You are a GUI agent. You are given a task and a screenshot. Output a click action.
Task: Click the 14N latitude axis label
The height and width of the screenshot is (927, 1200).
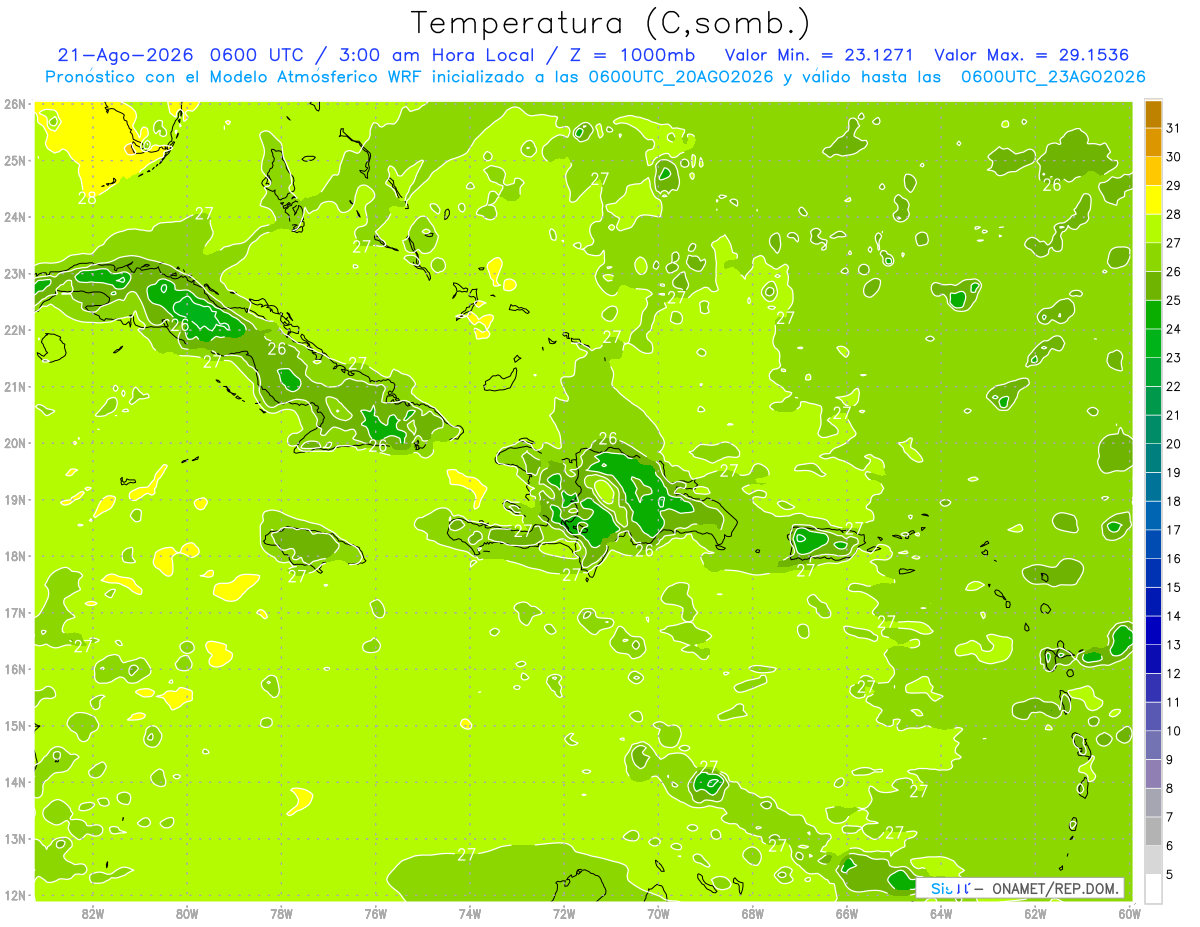15,782
